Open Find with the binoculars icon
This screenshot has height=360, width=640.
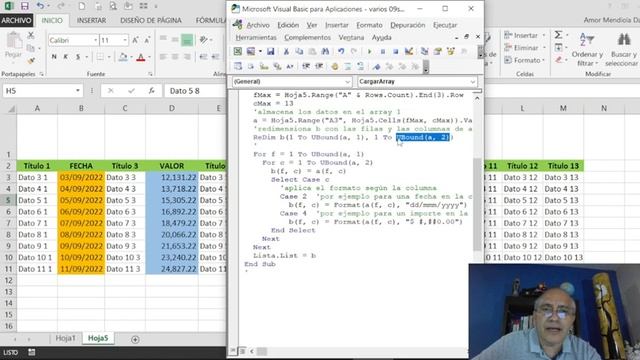click(x=325, y=51)
